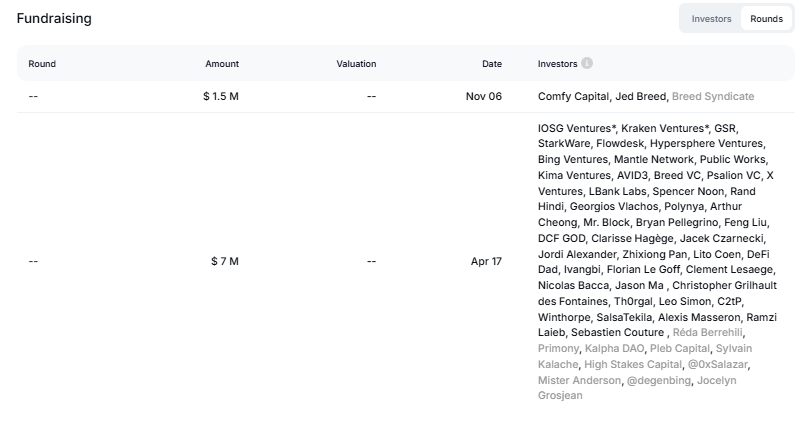Open Spencer Noon investor link
Viewport: 805px width, 424px height.
click(688, 191)
